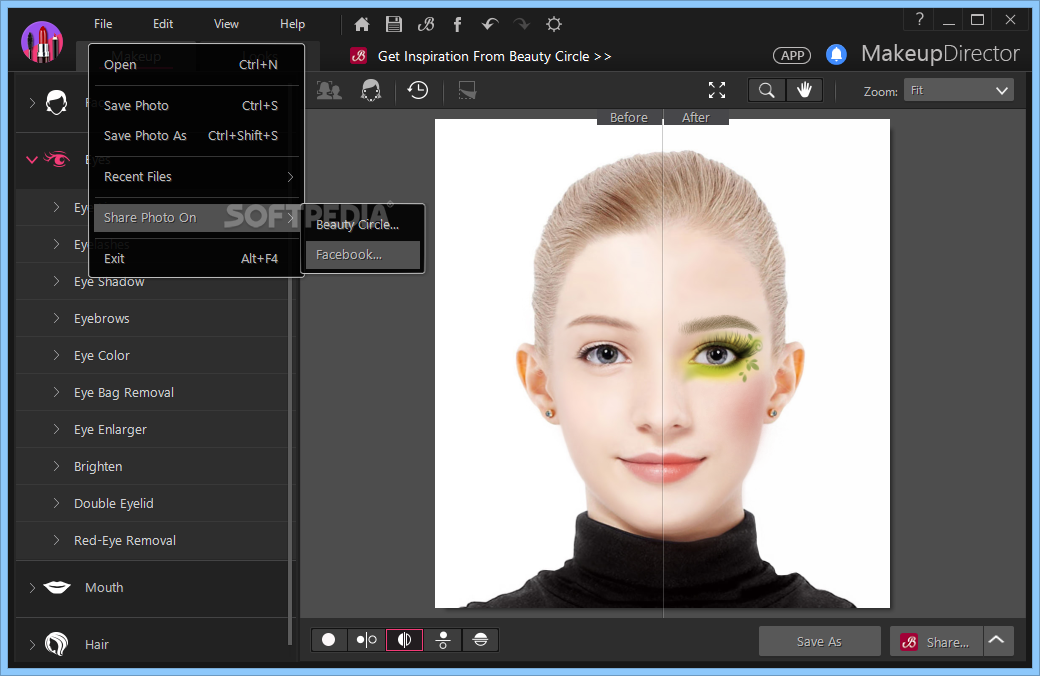Select Beauty Circle... in share submenu
The height and width of the screenshot is (676, 1040).
coord(363,224)
